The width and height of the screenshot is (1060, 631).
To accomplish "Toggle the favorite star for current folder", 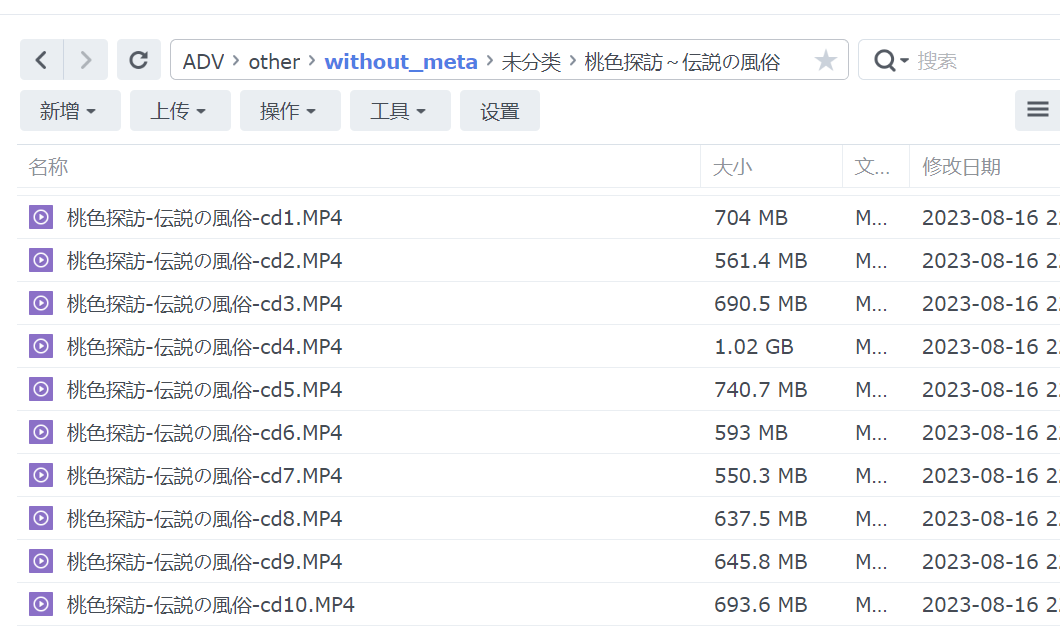I will [x=826, y=60].
